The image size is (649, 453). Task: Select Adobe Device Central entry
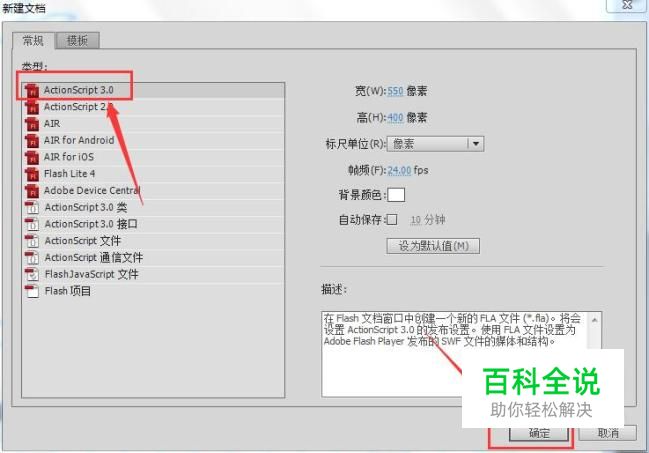[x=153, y=190]
